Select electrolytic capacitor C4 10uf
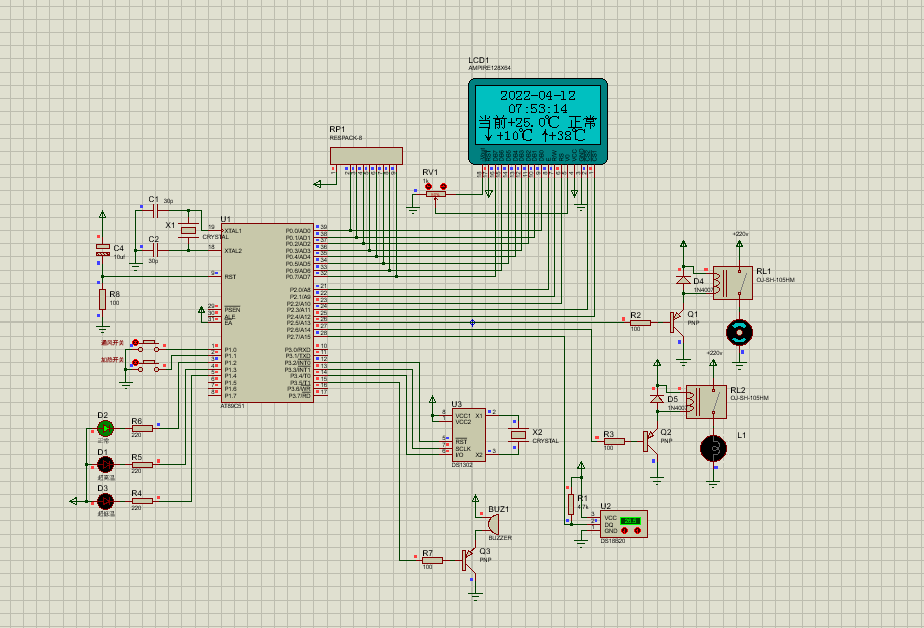This screenshot has height=628, width=924. tap(103, 250)
